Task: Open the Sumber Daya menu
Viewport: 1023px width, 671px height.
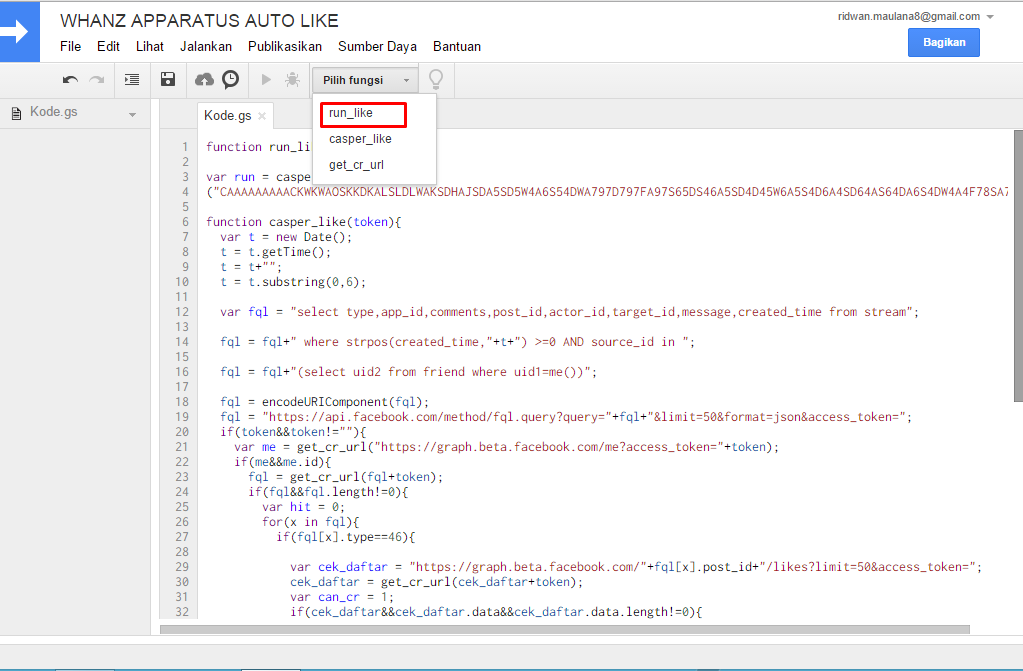Action: [x=377, y=46]
